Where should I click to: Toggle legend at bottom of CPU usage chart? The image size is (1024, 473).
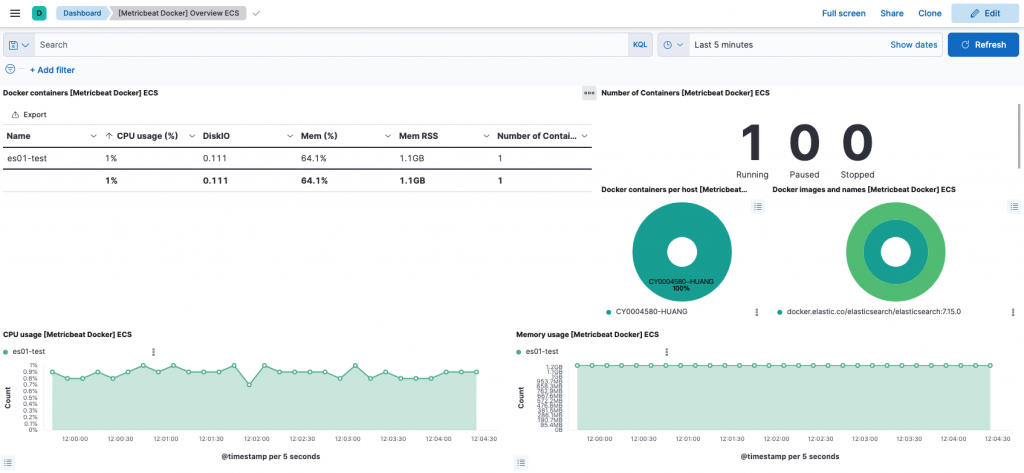[7, 463]
